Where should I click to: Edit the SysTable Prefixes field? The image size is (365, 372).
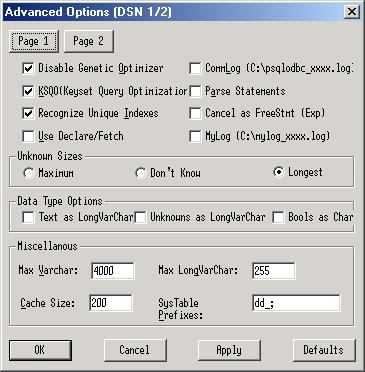[x=296, y=303]
